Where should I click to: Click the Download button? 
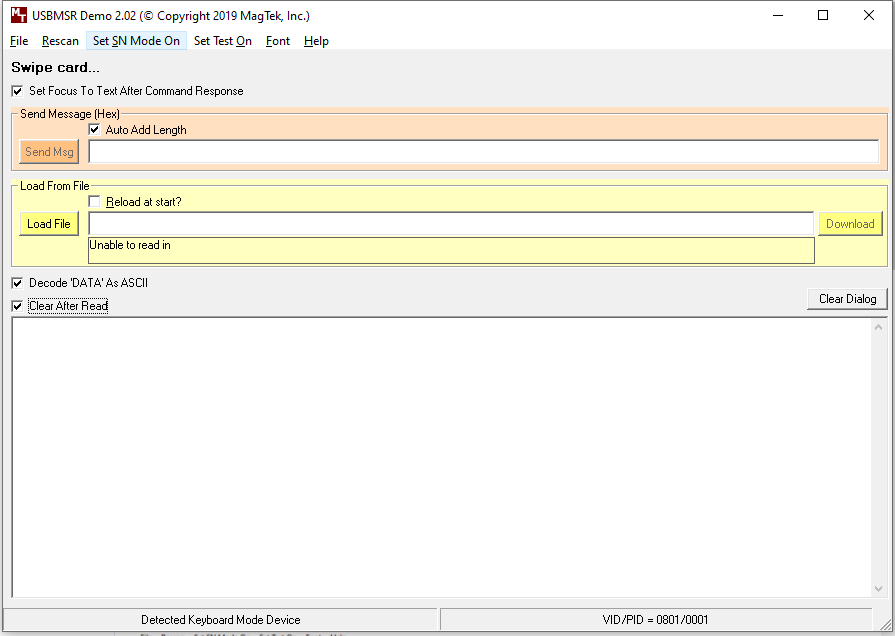(850, 224)
